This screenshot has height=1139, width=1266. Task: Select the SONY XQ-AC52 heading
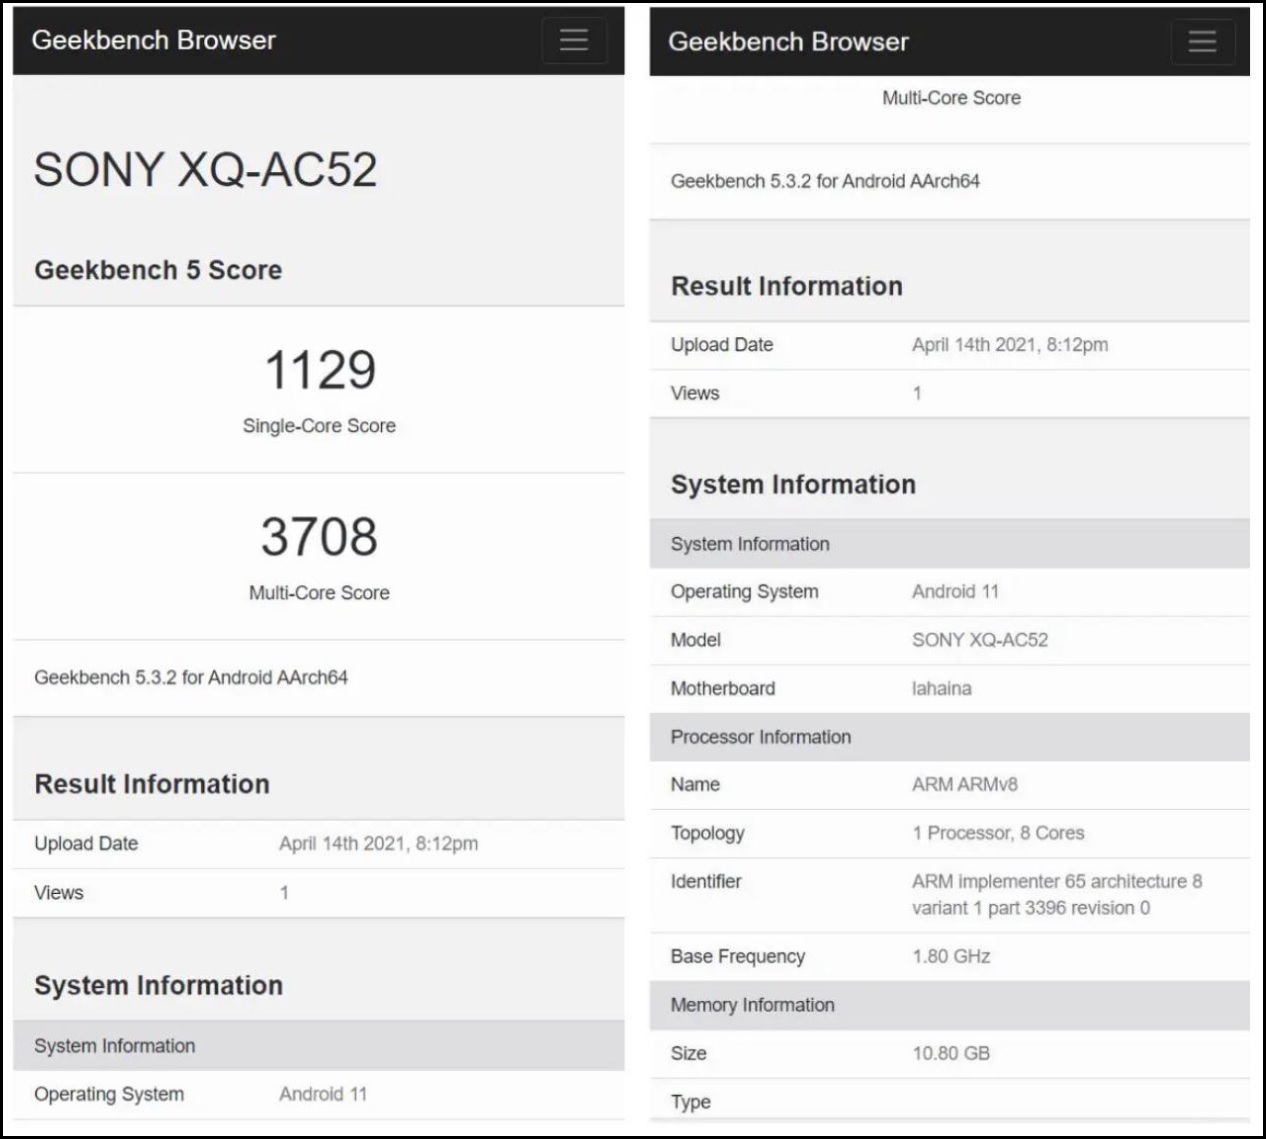205,169
